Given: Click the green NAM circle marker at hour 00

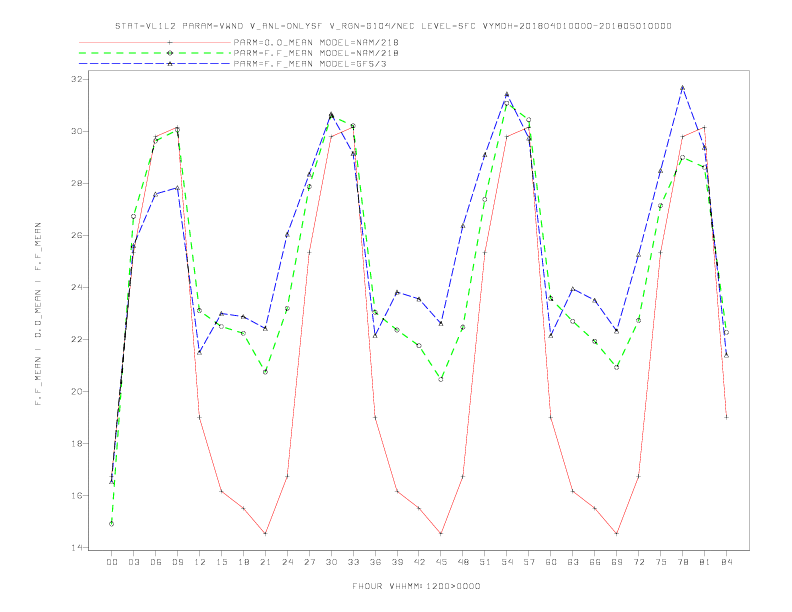Looking at the screenshot, I should pos(112,524).
